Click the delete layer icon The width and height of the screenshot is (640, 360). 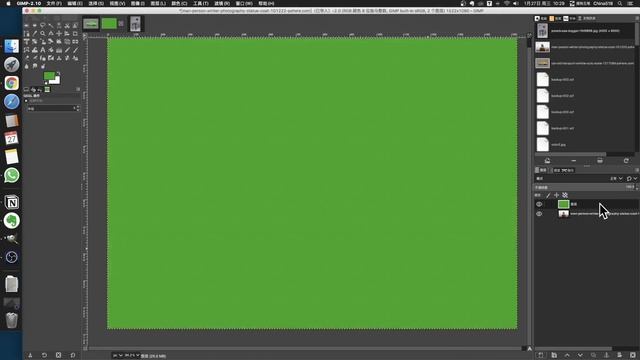point(632,356)
